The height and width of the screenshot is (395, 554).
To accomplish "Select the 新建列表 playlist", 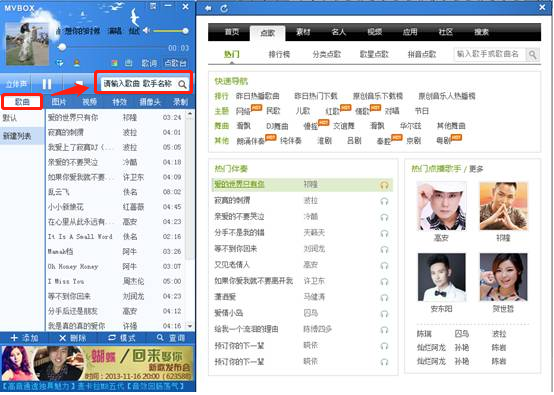I will (22, 136).
